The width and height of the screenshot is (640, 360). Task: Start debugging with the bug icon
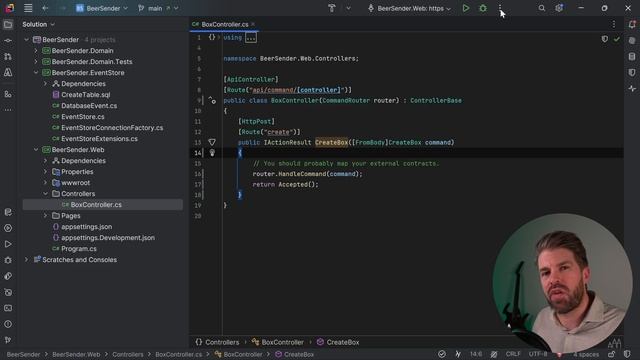click(x=482, y=8)
